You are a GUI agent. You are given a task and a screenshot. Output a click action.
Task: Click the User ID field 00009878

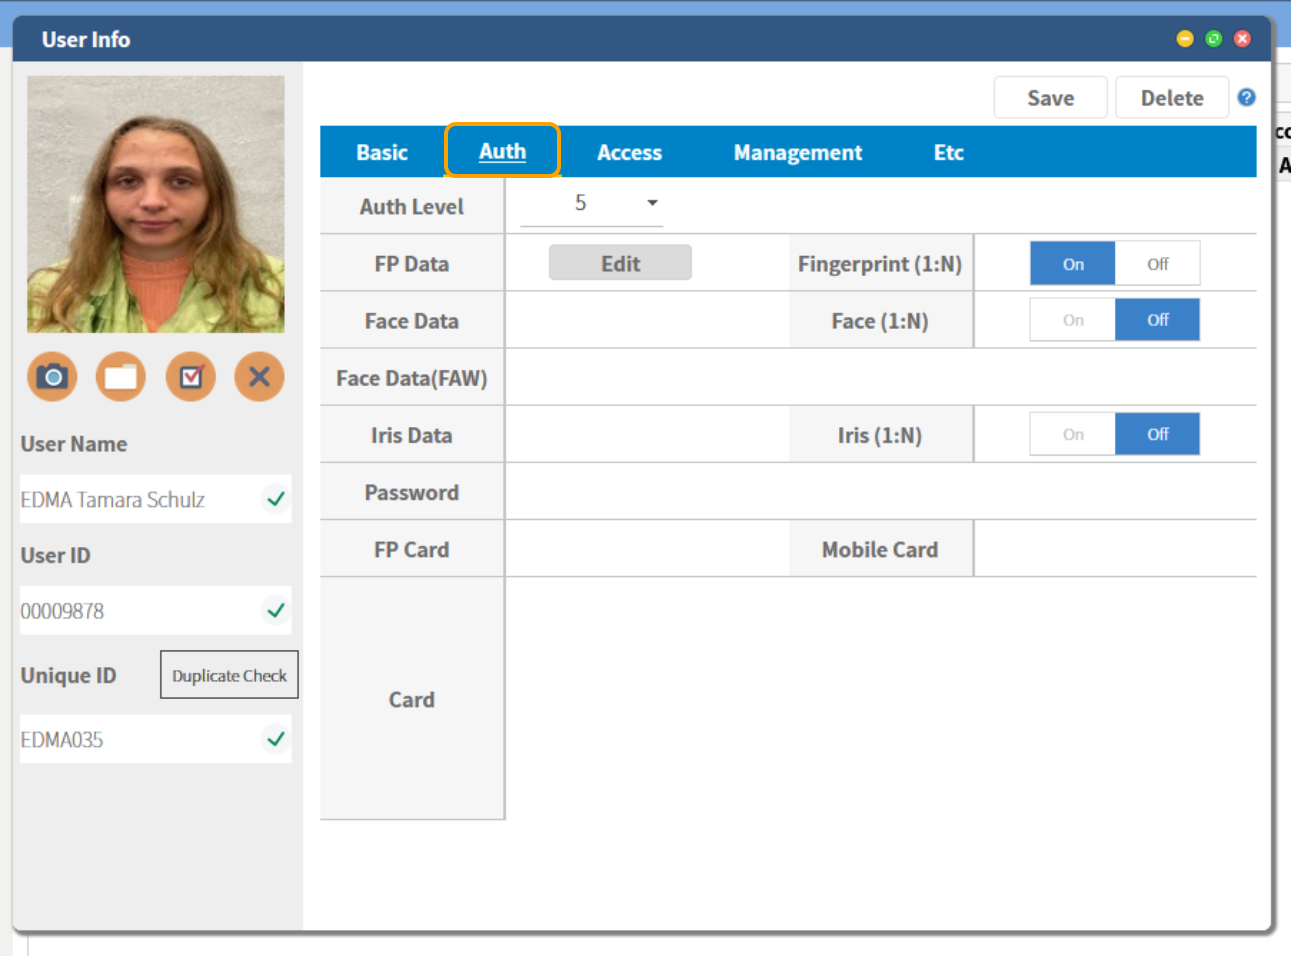(156, 610)
